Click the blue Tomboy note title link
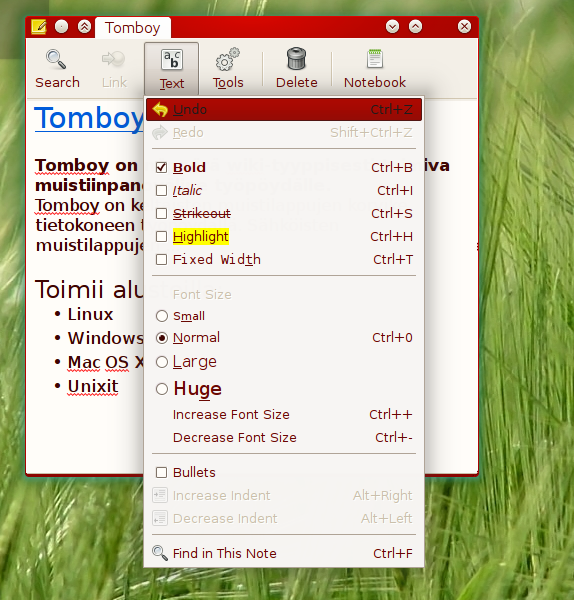 click(x=89, y=118)
